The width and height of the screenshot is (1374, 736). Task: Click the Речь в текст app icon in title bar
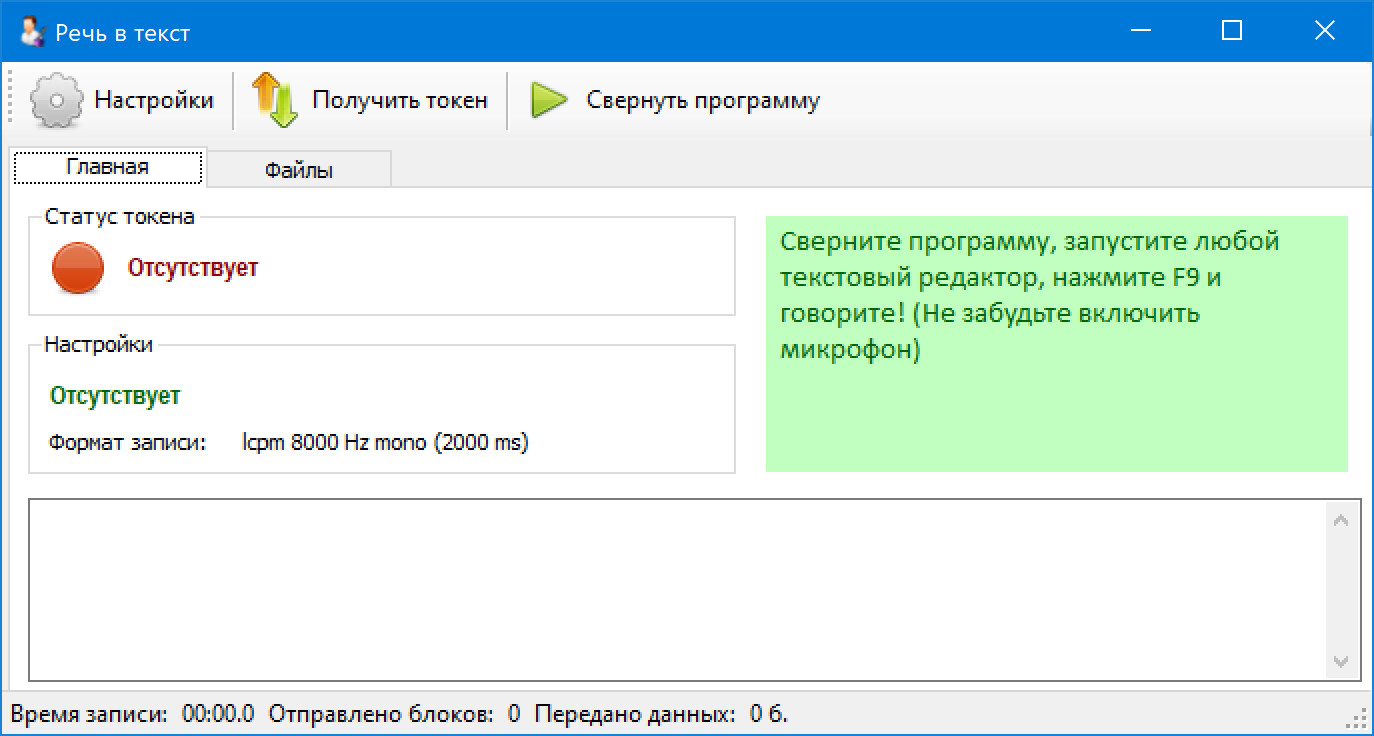(x=32, y=32)
